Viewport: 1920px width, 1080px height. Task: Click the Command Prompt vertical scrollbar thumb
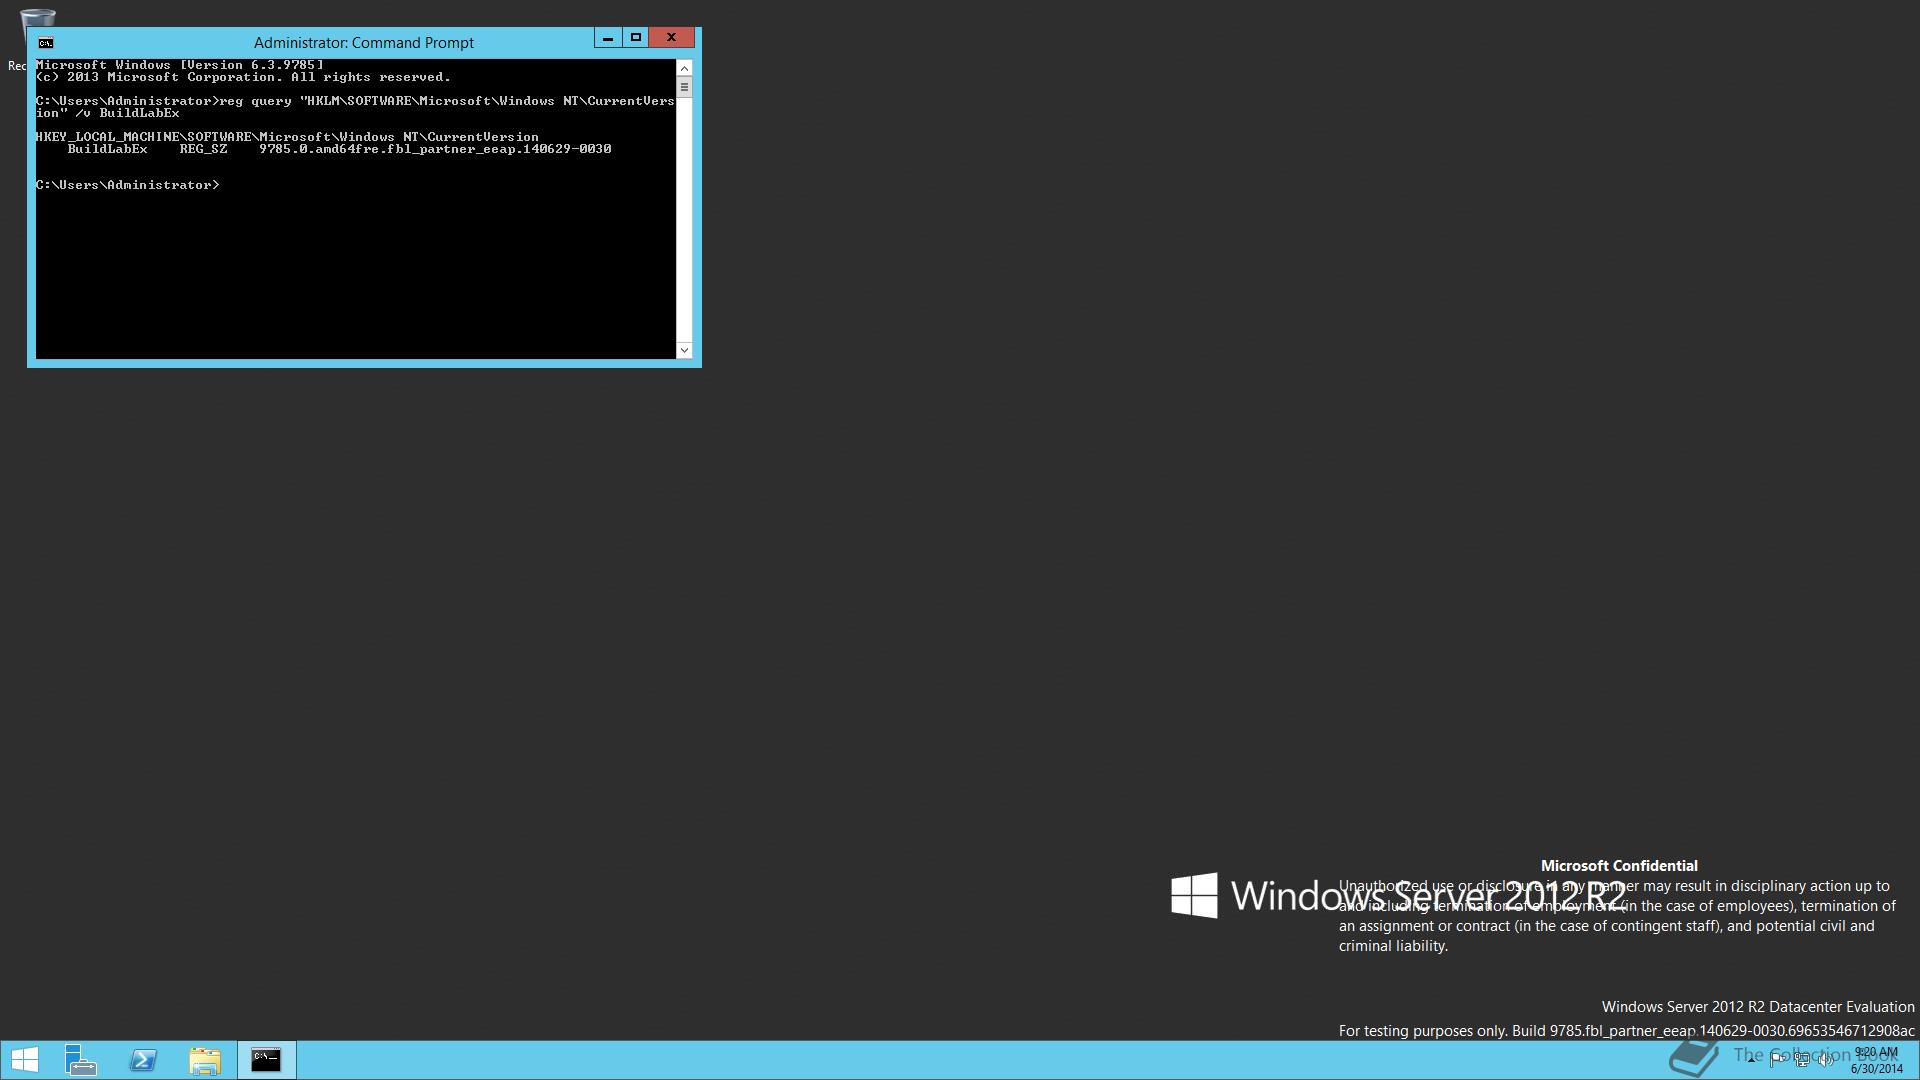(x=684, y=87)
